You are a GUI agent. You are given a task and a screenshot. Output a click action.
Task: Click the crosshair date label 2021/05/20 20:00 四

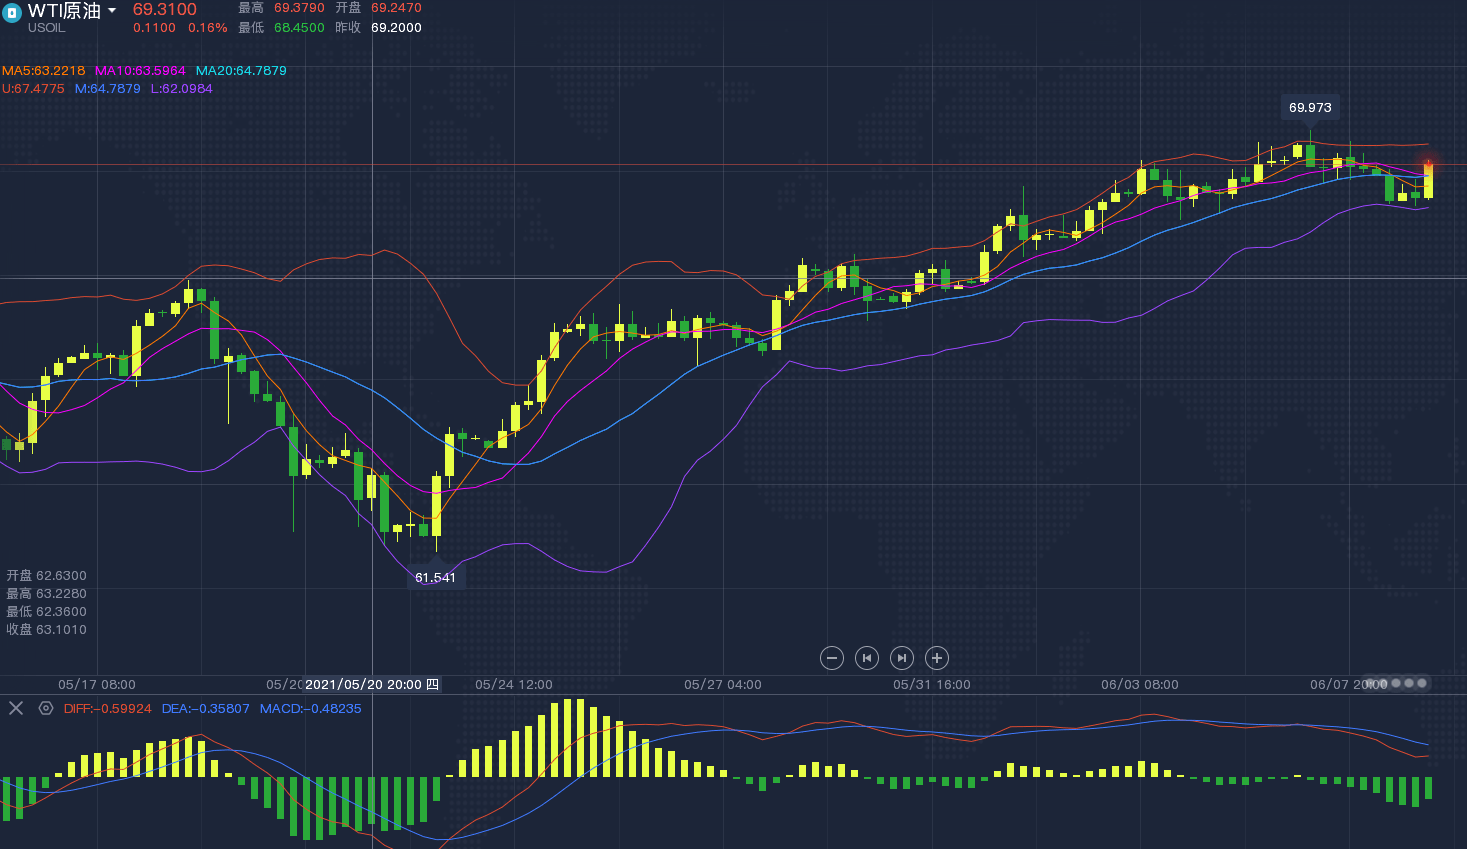[372, 685]
